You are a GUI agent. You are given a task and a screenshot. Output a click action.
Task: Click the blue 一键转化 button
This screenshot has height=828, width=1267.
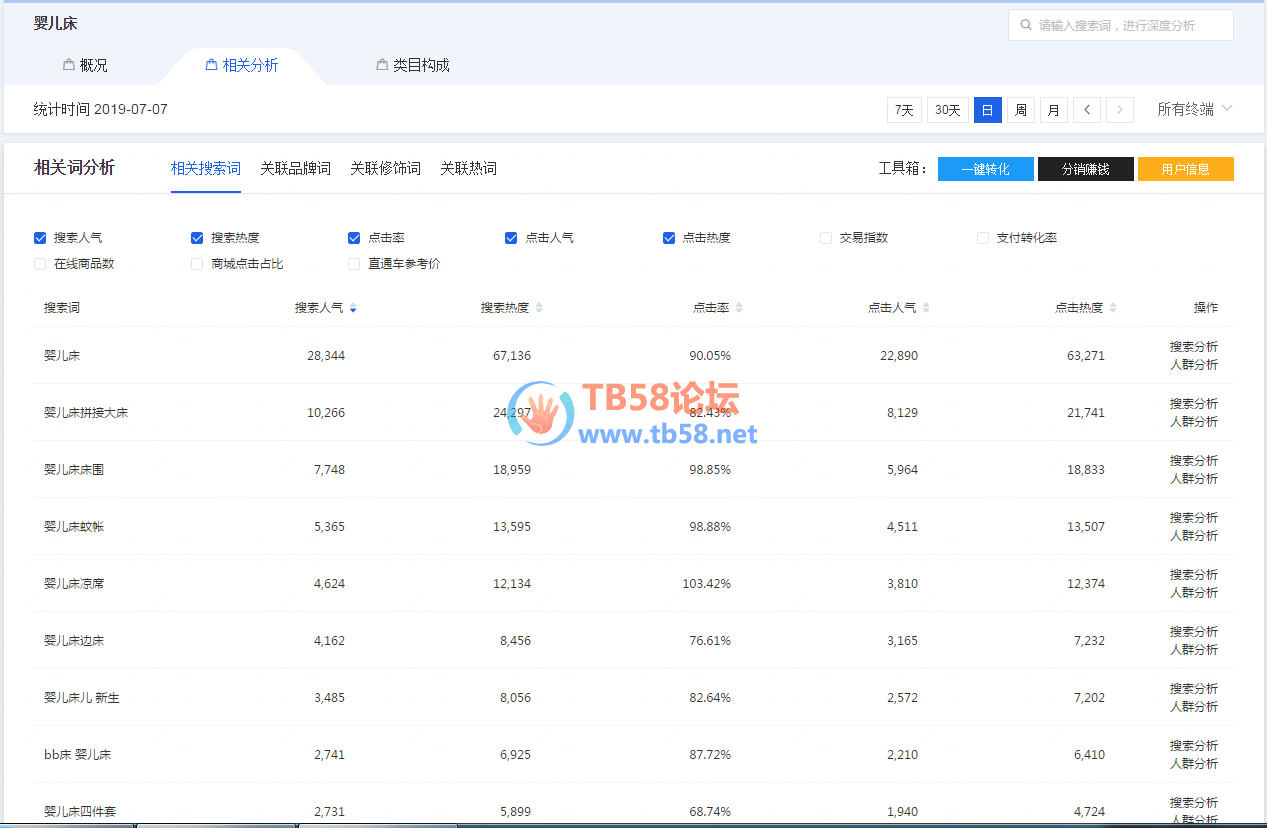[985, 169]
